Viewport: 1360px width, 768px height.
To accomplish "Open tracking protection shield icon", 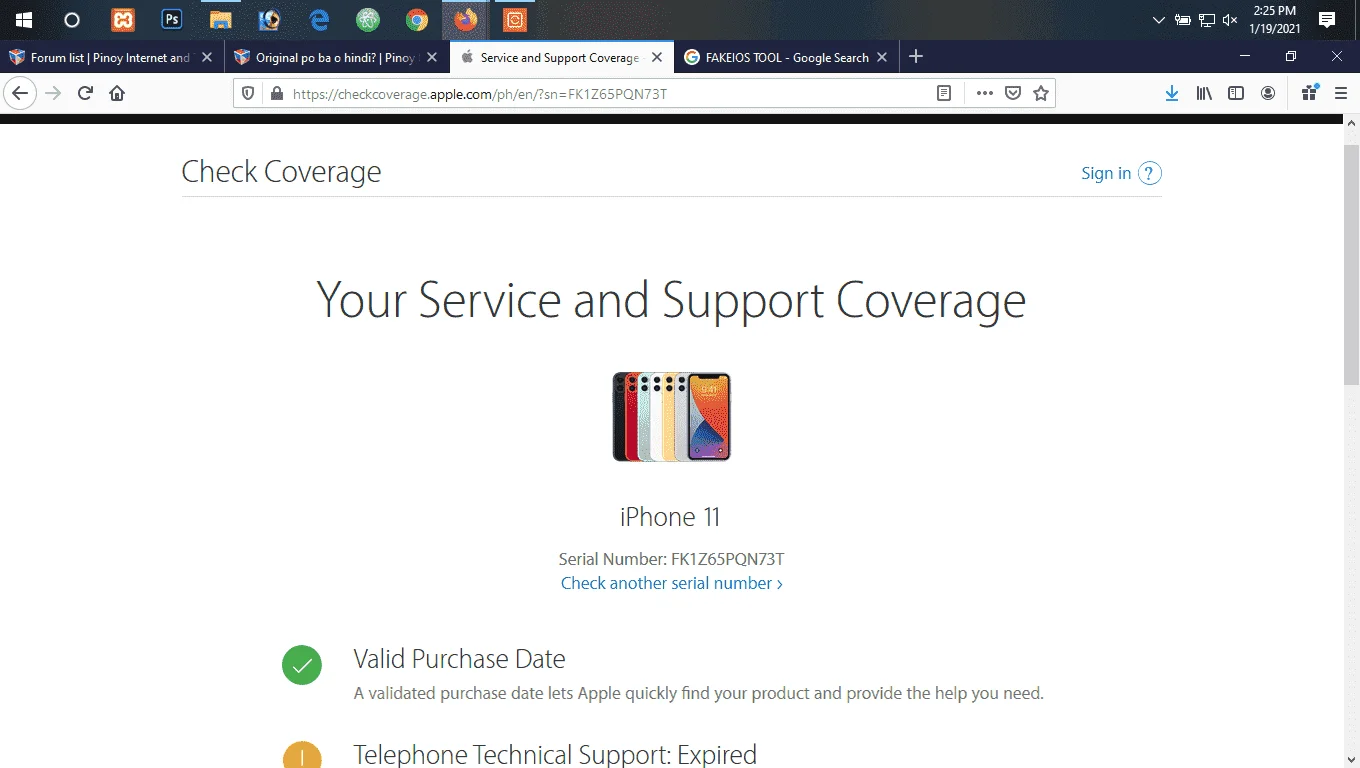I will (250, 93).
